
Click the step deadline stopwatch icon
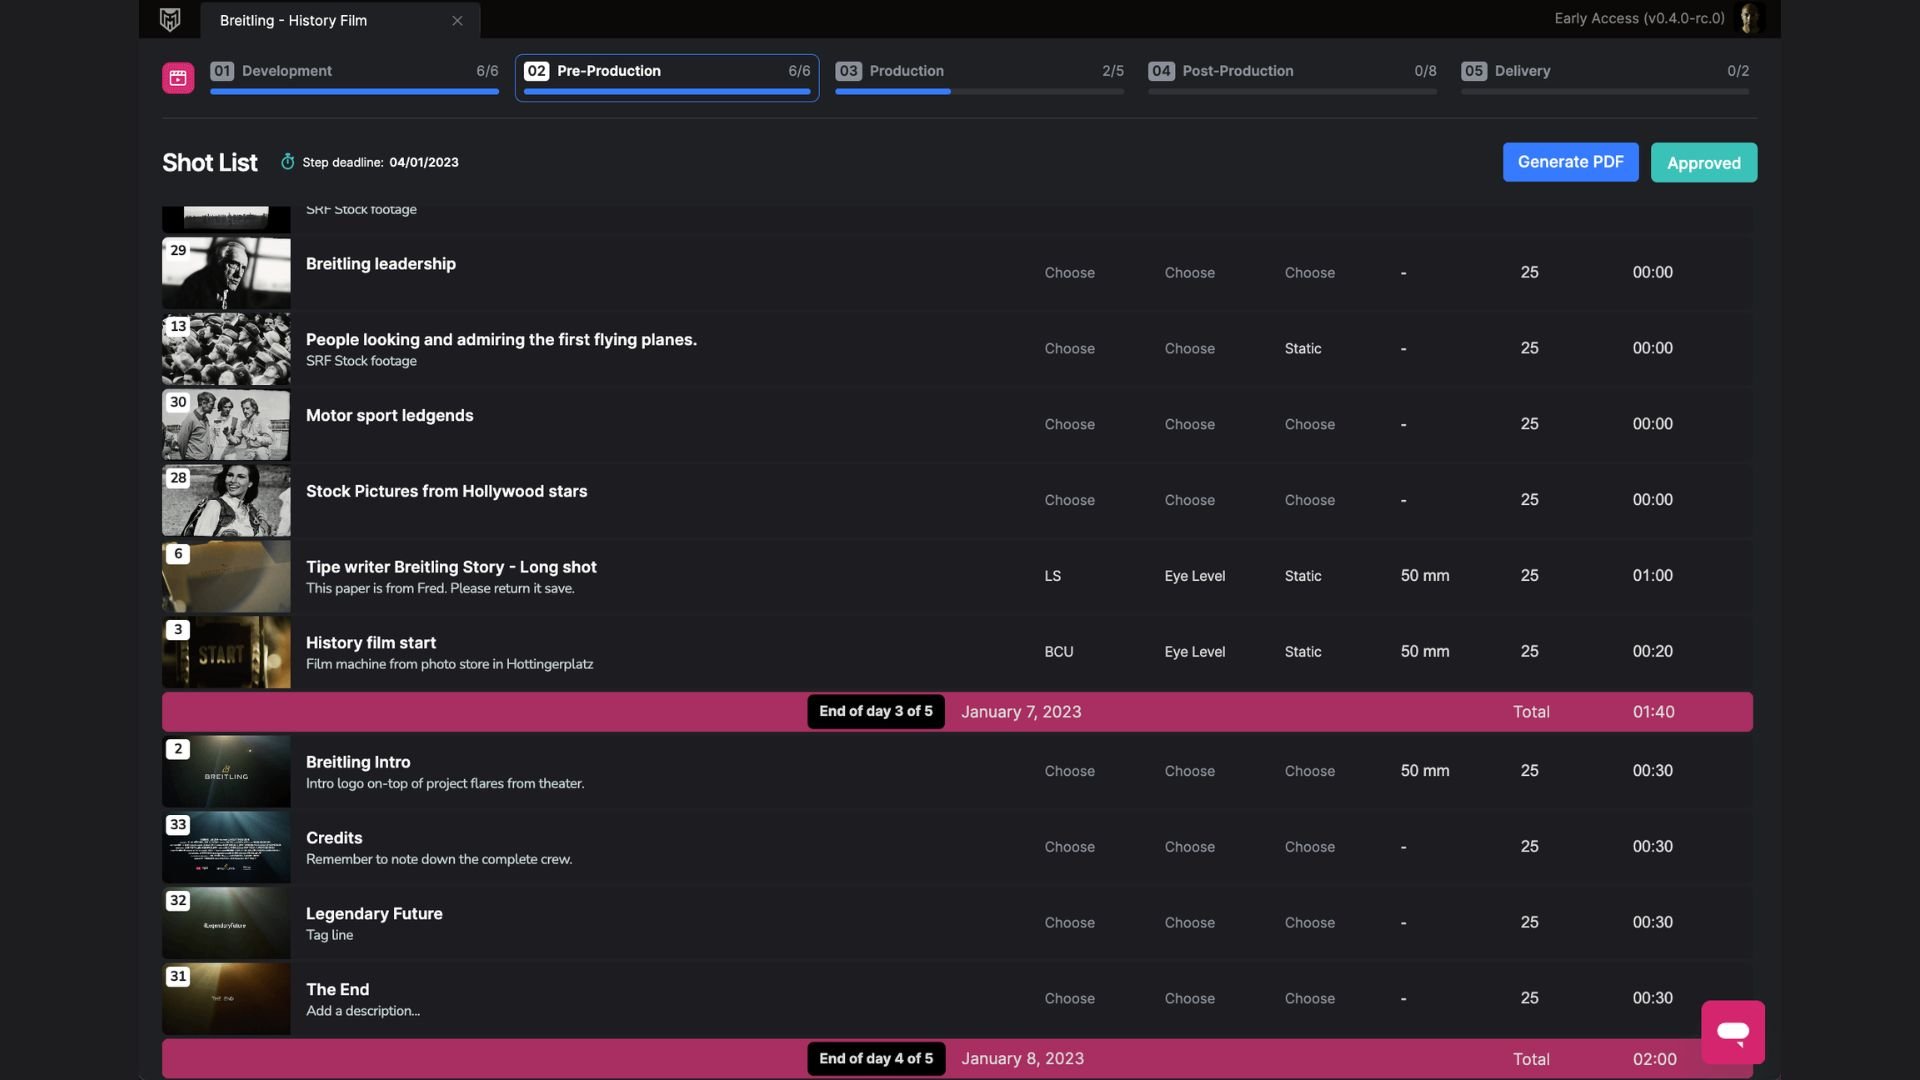tap(288, 162)
